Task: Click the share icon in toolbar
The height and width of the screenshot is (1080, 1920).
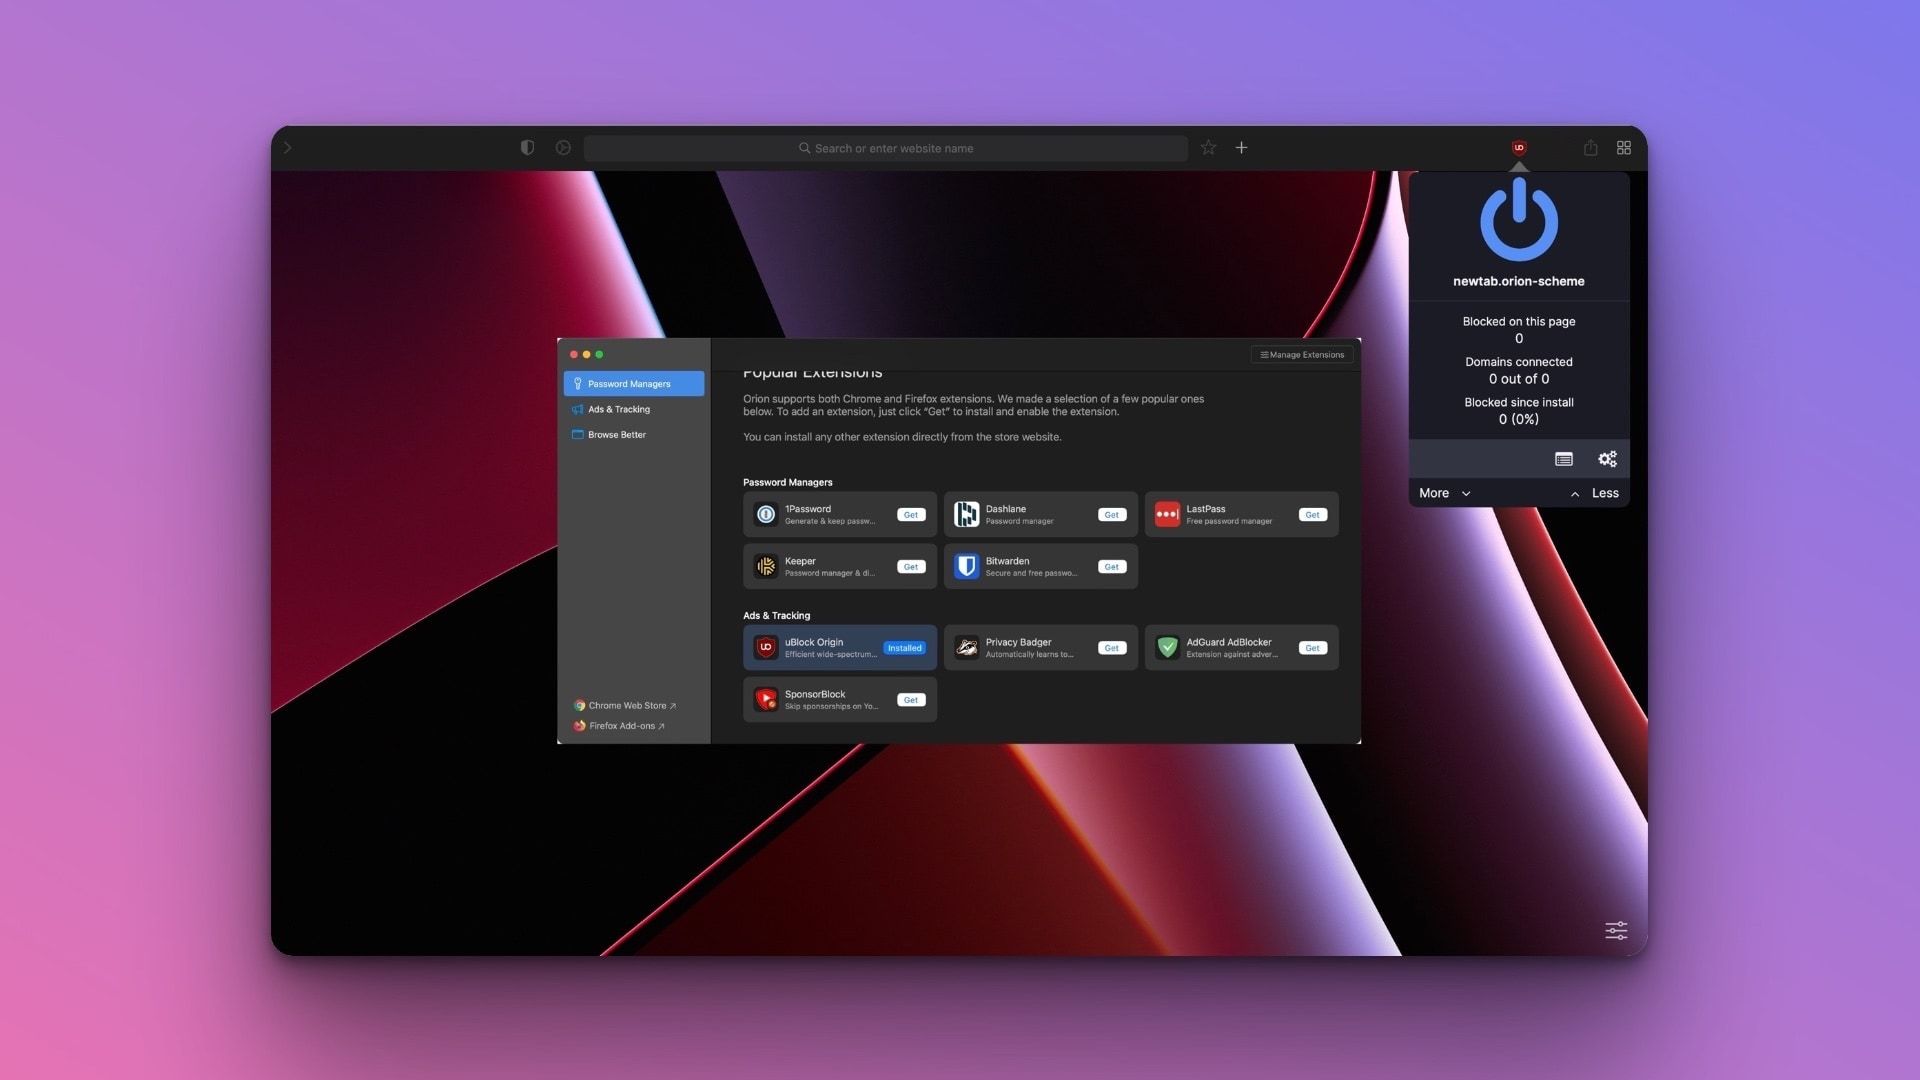Action: tap(1590, 148)
